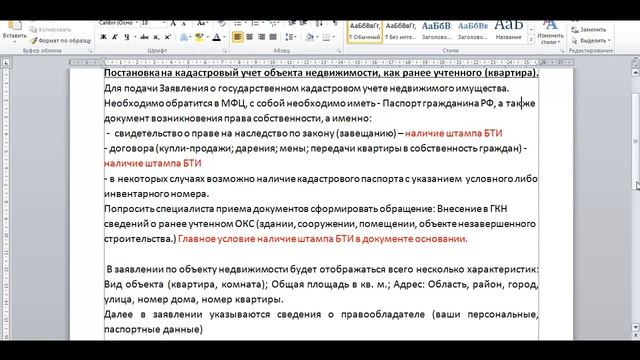The width and height of the screenshot is (640, 360).
Task: Open Абзац paragraph dialog launcher
Action: click(x=339, y=51)
